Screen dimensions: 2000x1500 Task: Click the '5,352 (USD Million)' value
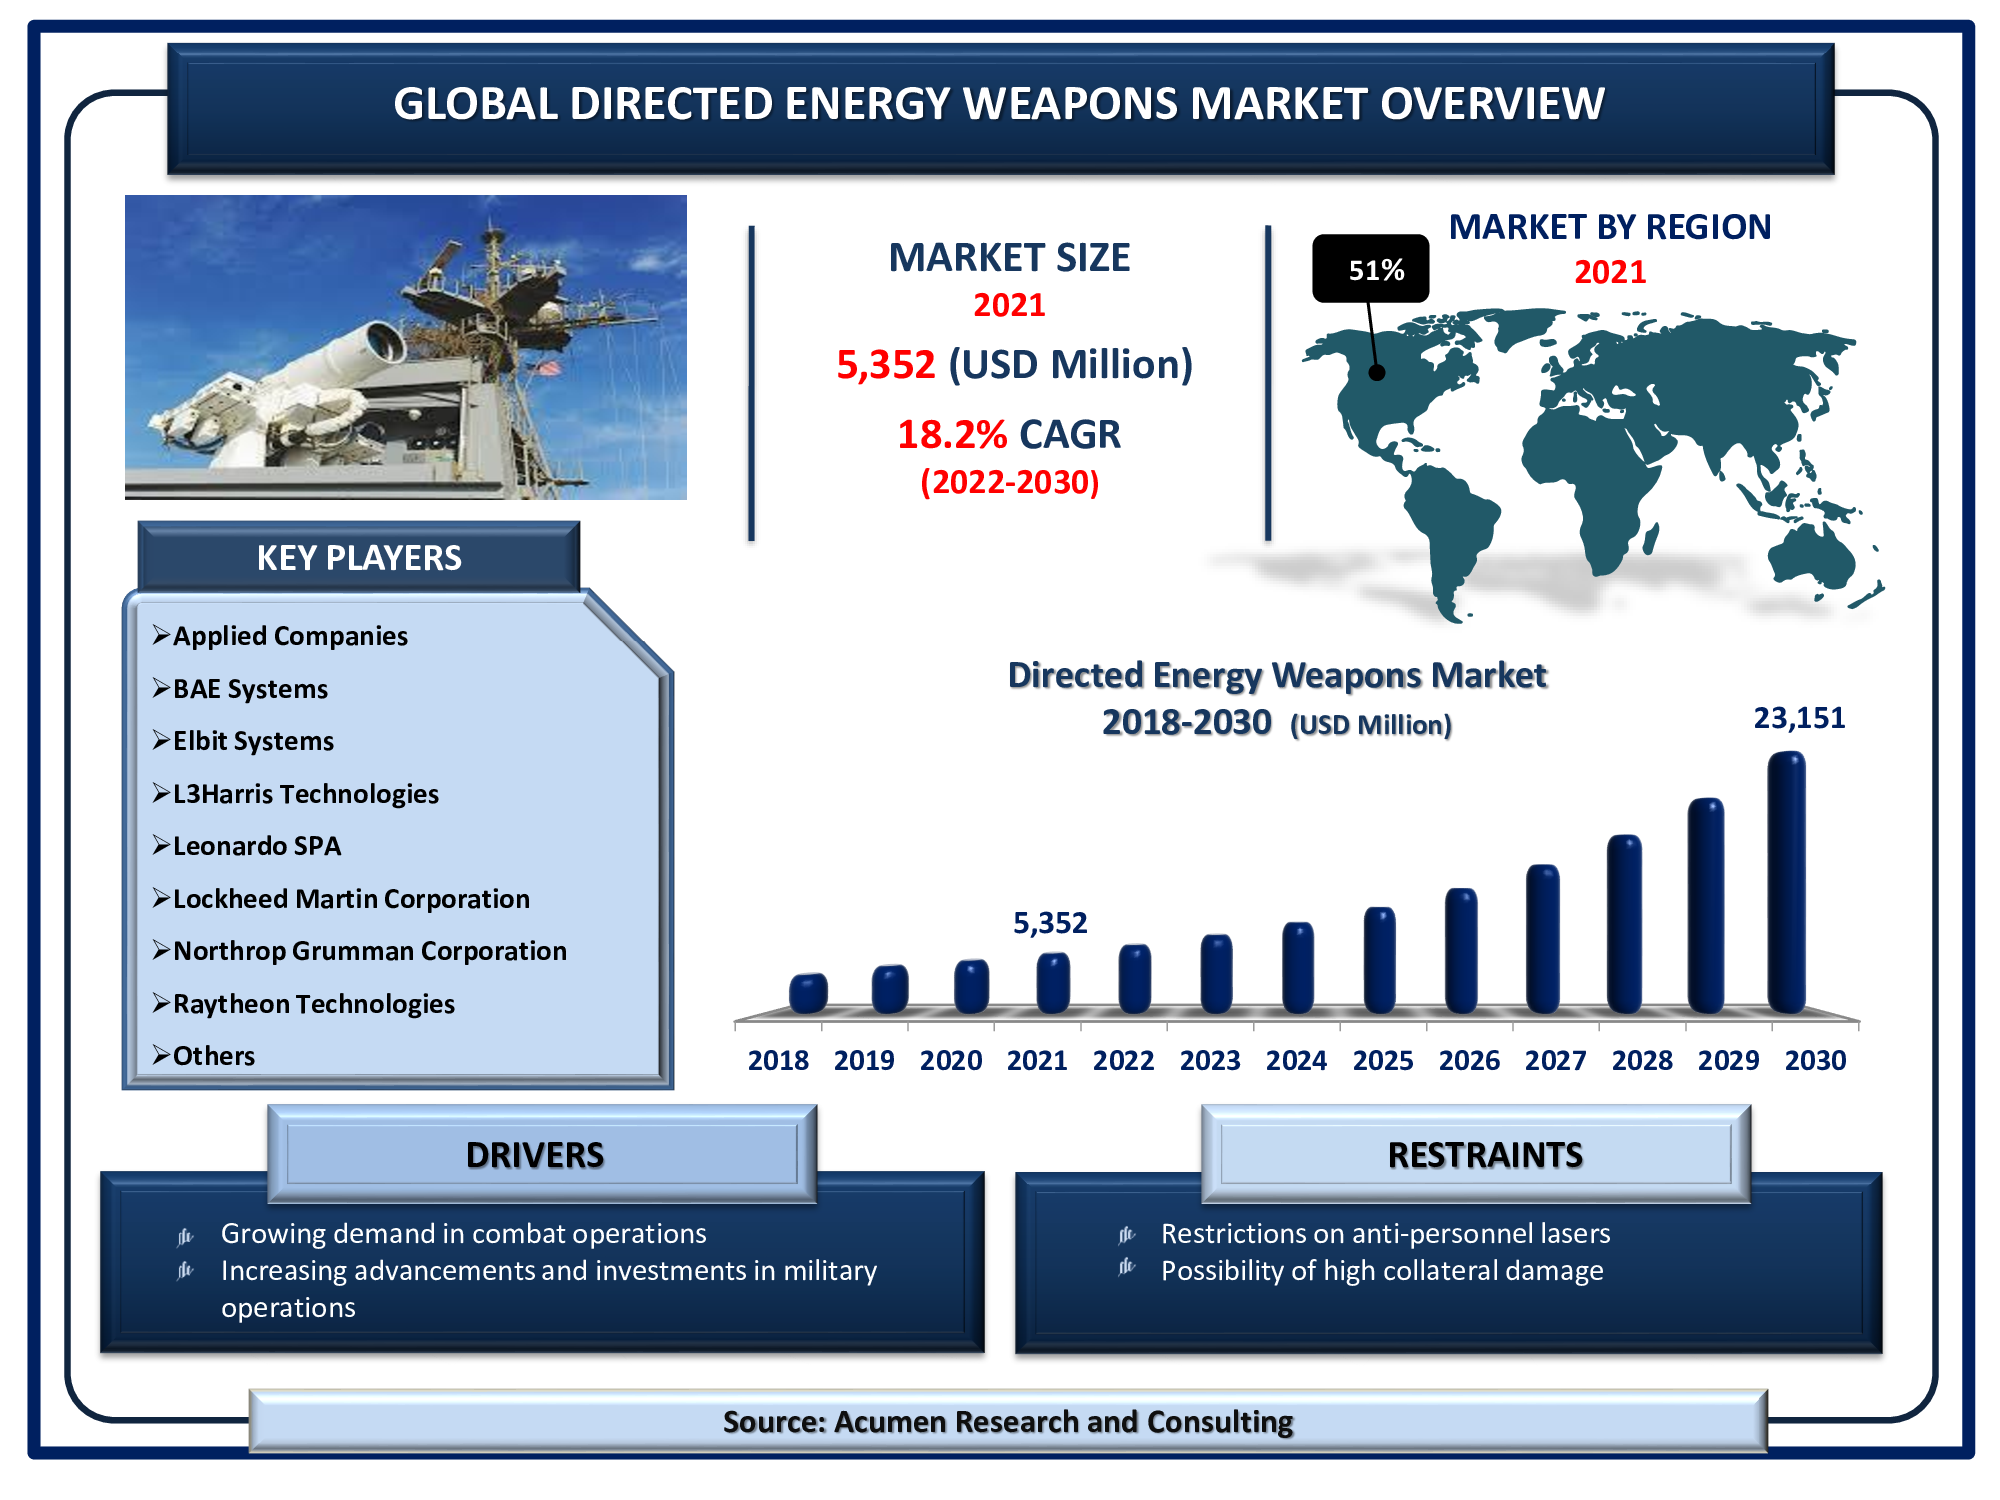pyautogui.click(x=1014, y=365)
